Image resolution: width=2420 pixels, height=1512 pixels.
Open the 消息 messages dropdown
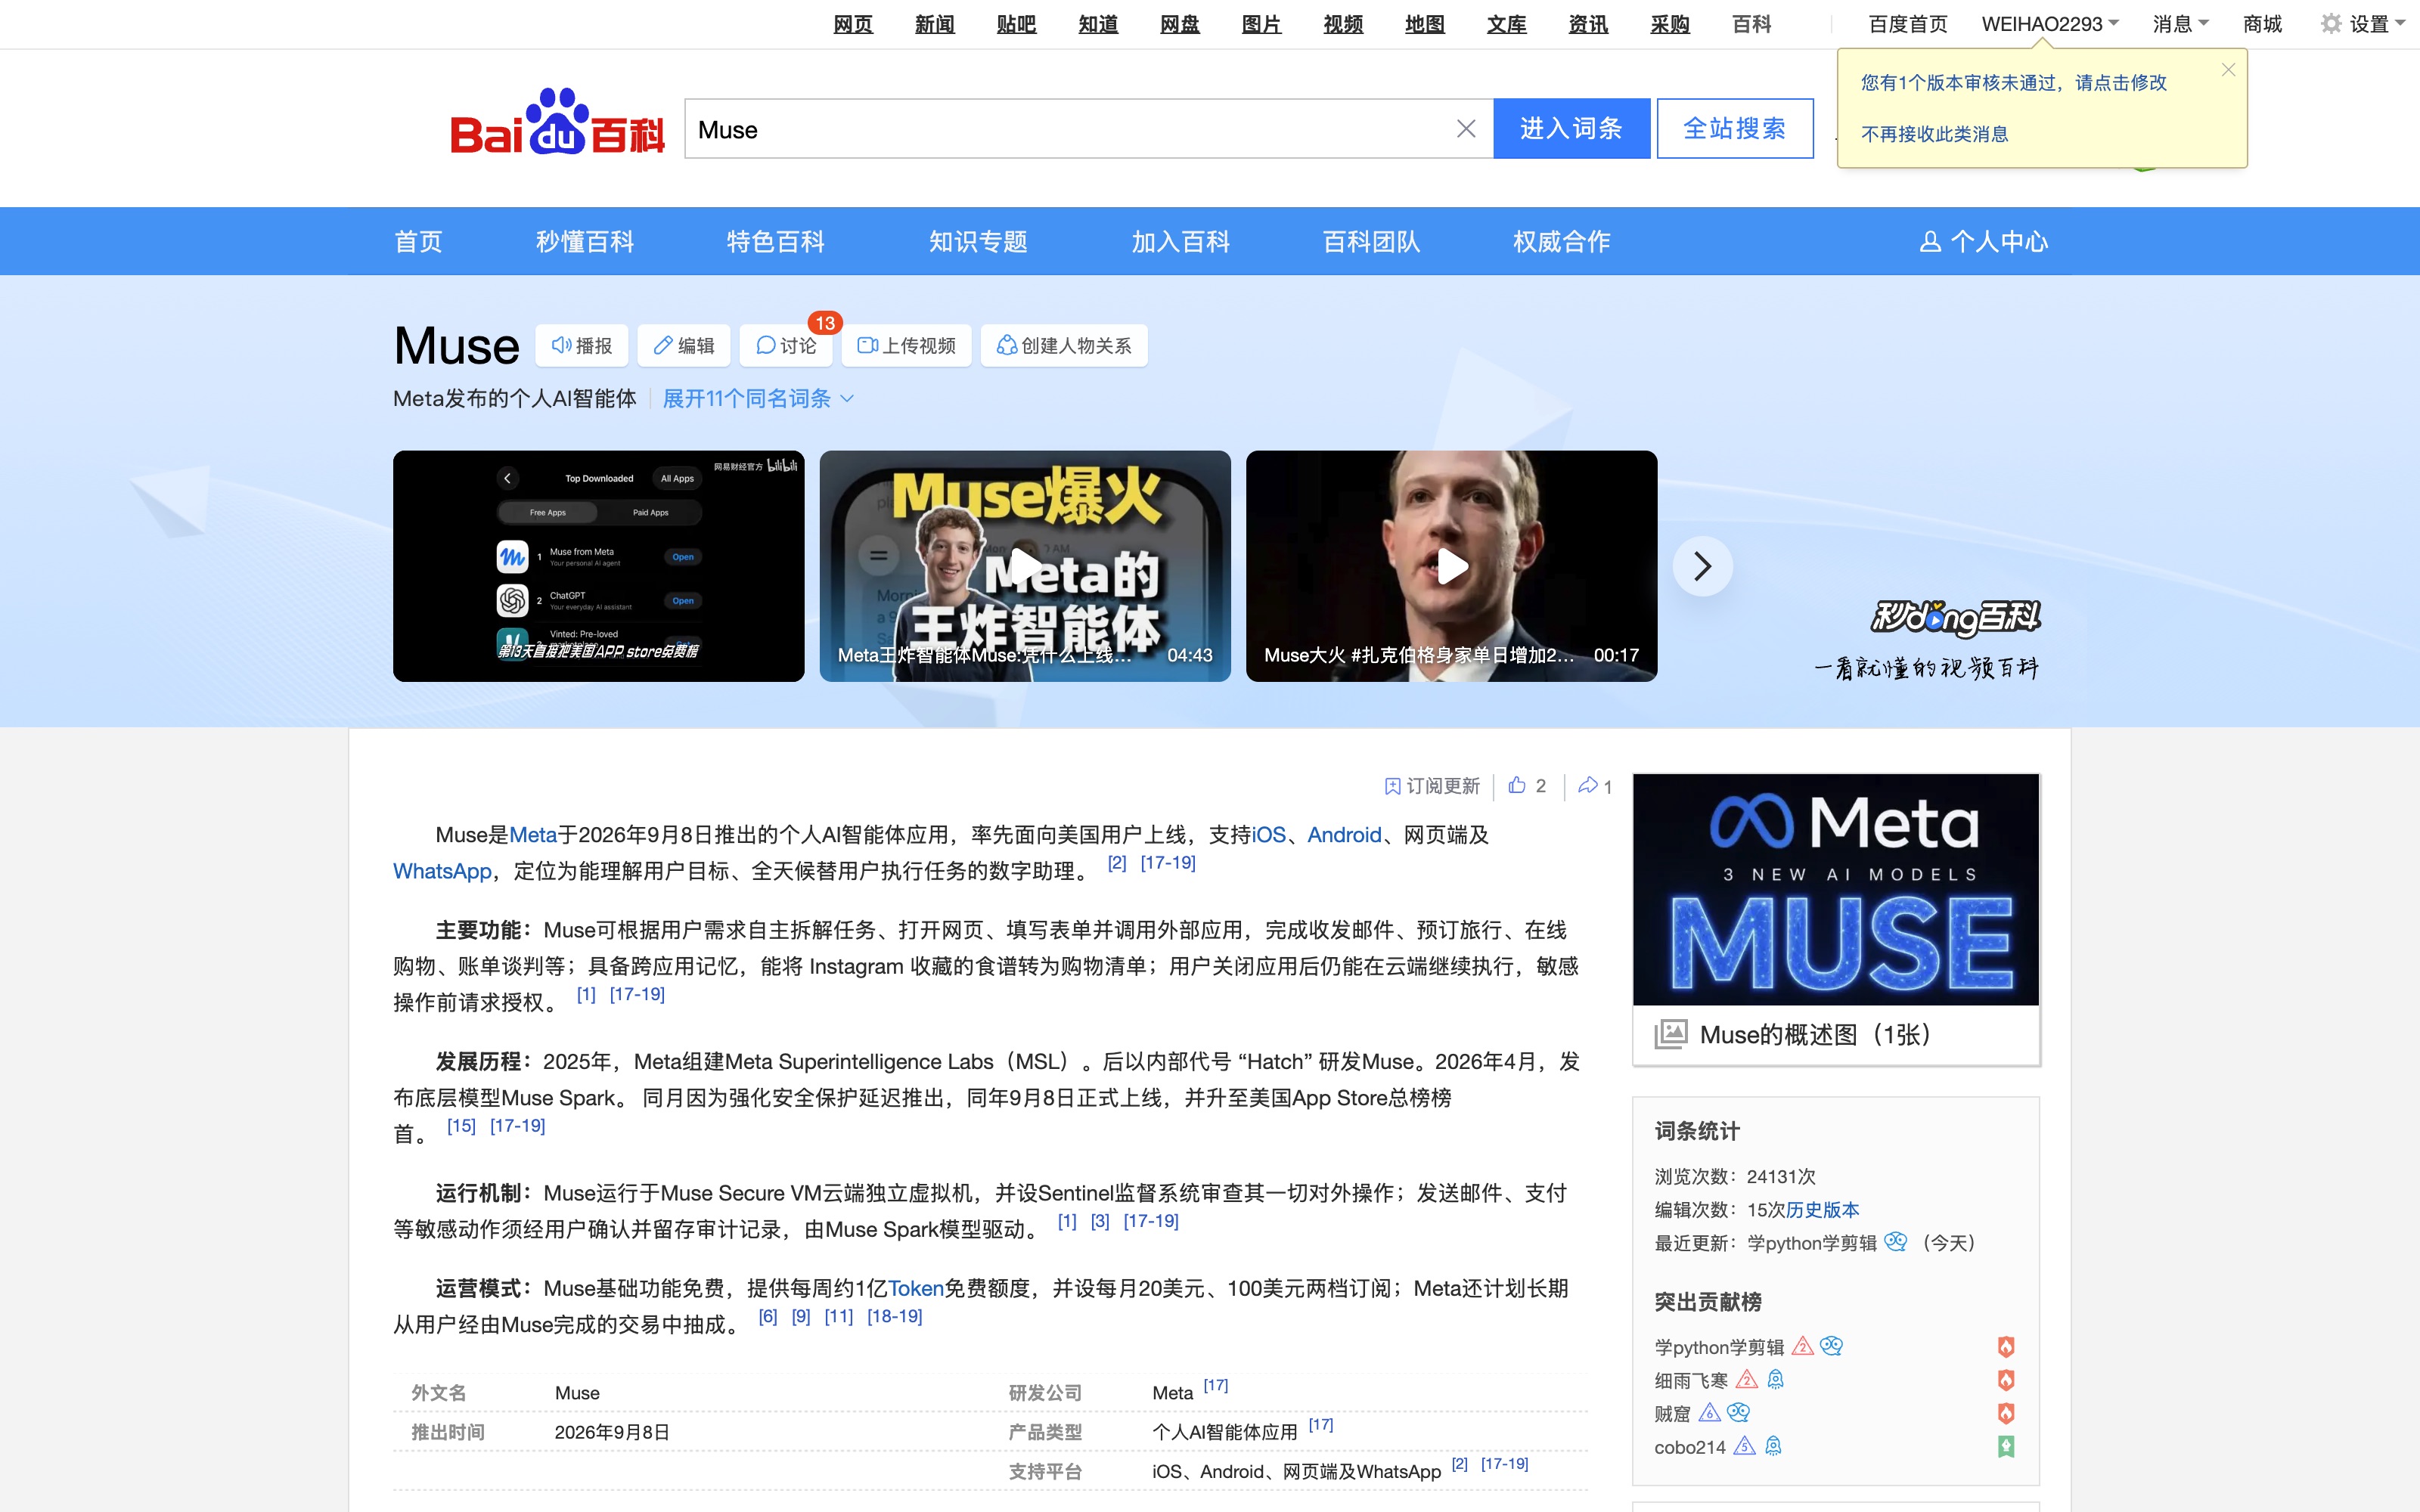pos(2180,24)
